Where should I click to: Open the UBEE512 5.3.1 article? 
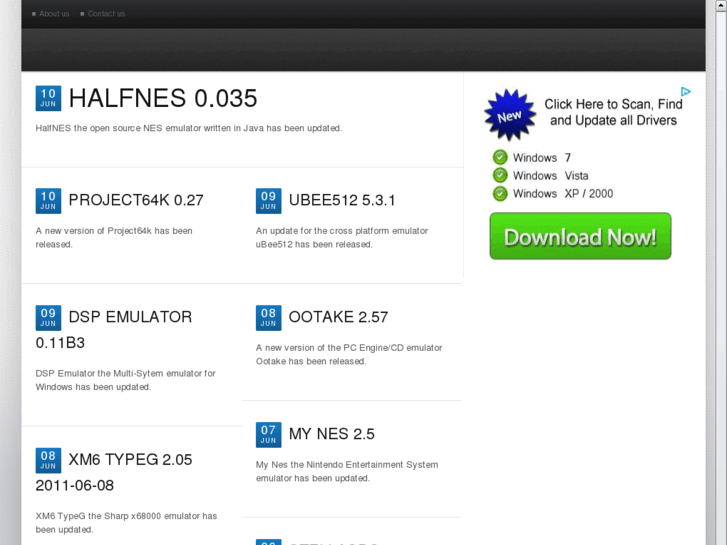[342, 200]
